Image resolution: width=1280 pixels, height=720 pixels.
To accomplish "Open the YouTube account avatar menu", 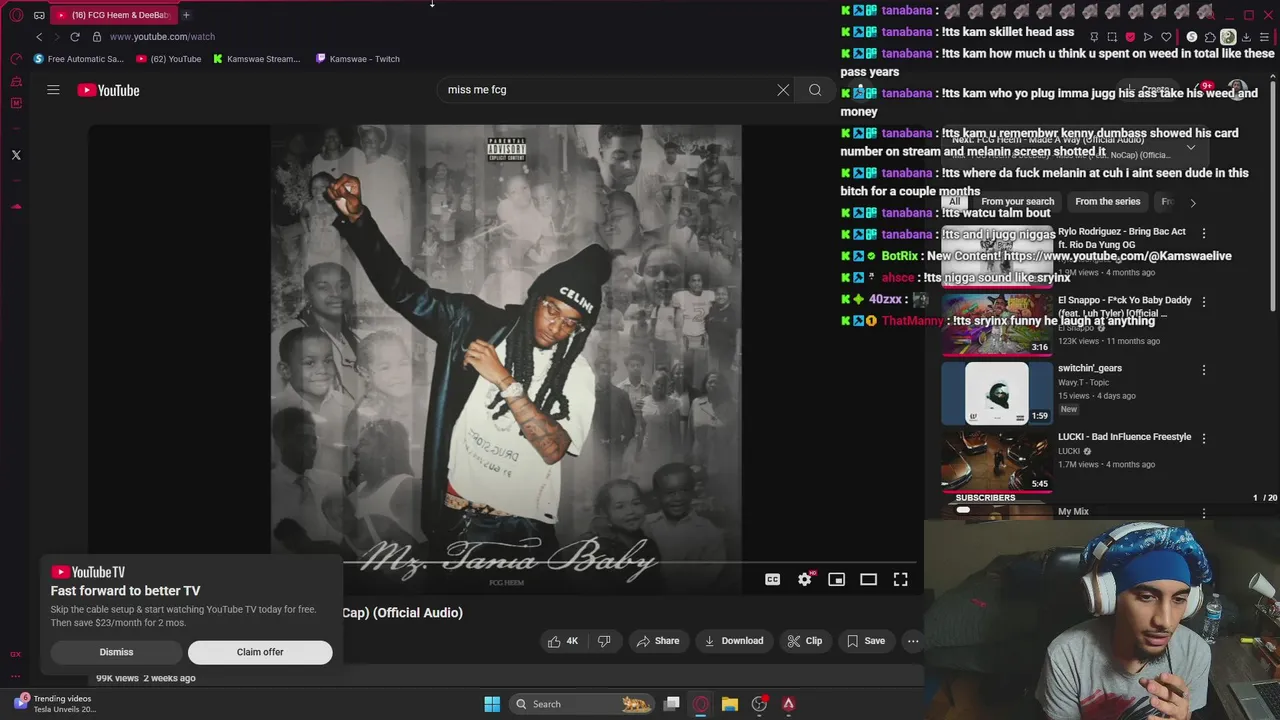I will tap(1238, 90).
